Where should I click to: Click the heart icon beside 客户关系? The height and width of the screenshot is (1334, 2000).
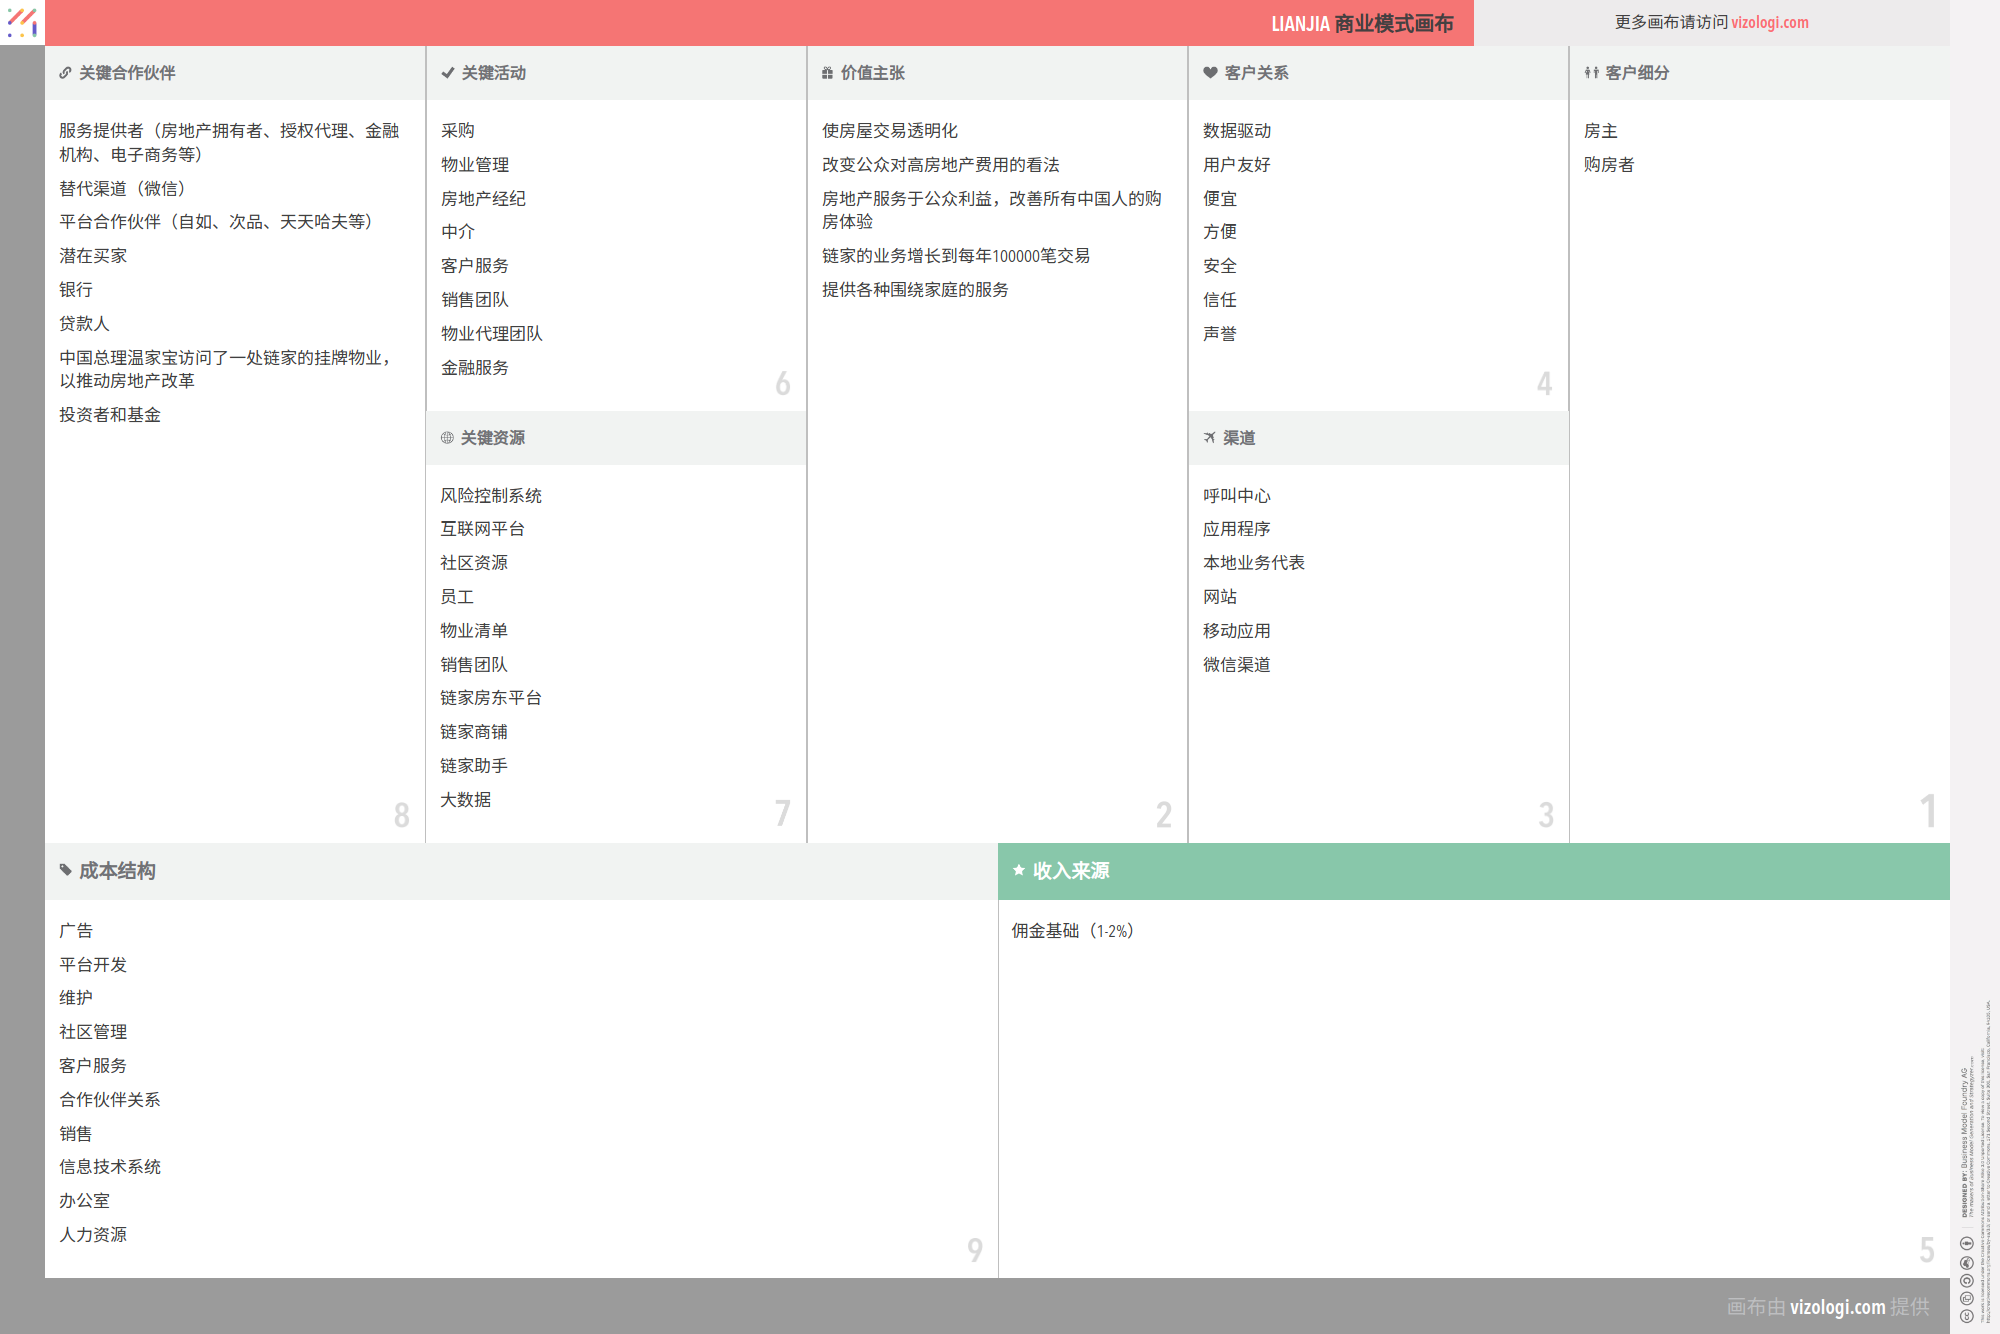(1210, 73)
